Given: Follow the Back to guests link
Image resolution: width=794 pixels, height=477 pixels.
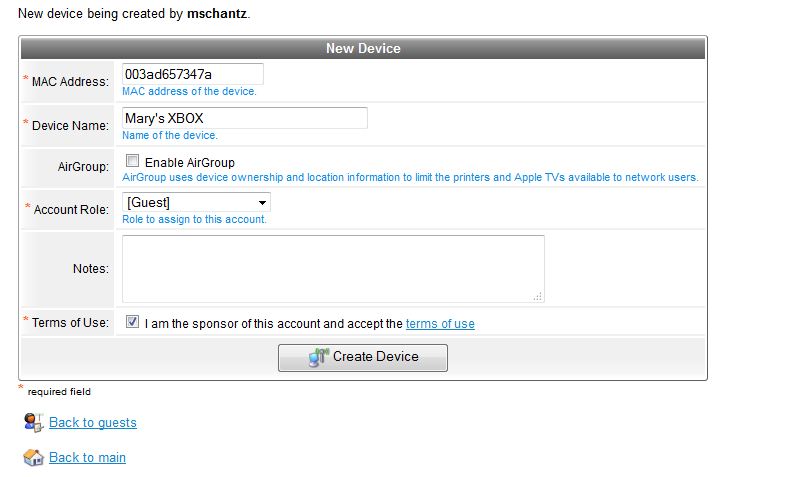Looking at the screenshot, I should click(93, 422).
